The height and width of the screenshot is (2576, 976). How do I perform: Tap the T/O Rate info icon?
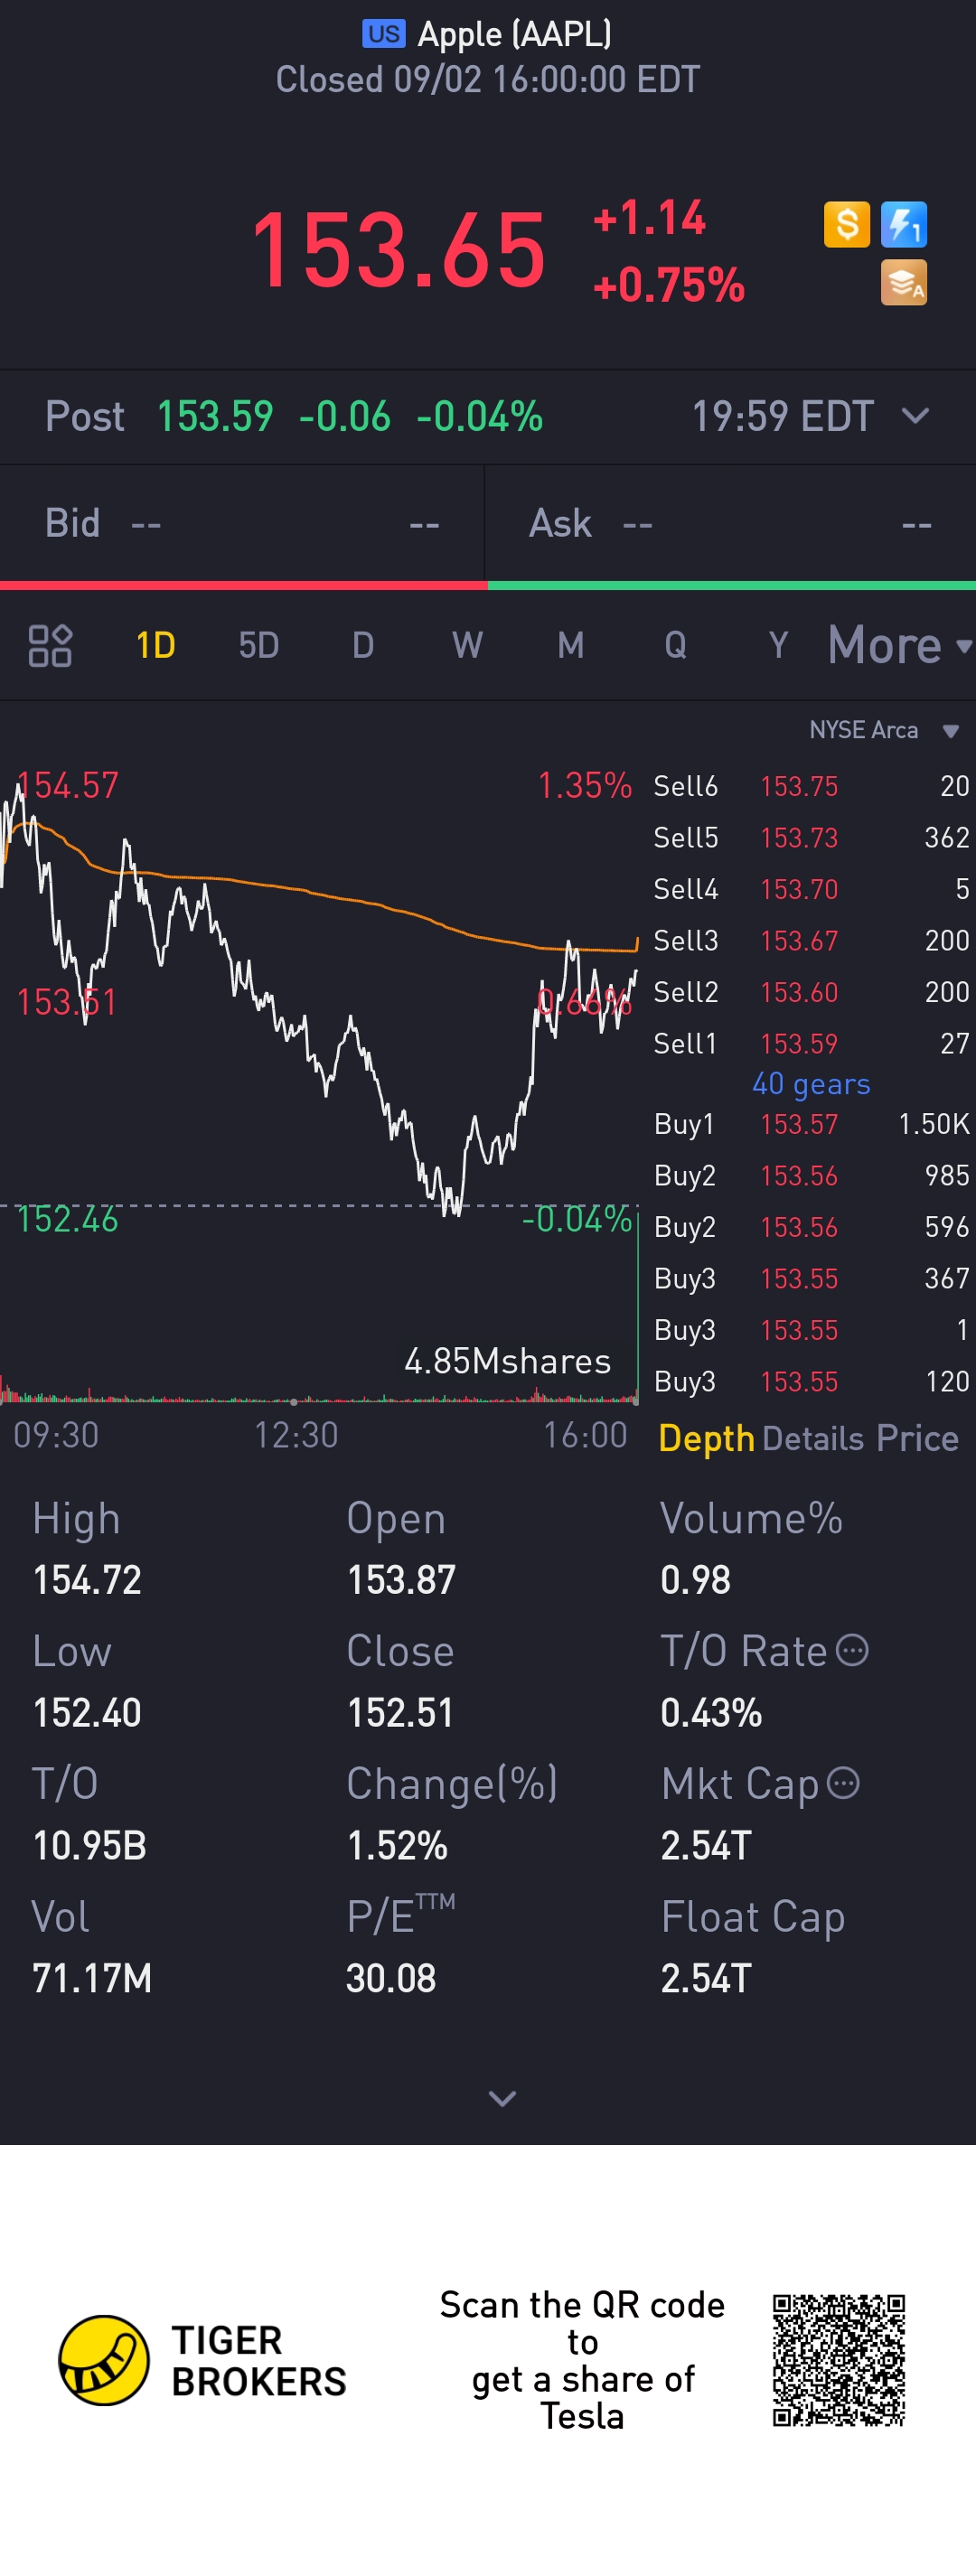(852, 1650)
